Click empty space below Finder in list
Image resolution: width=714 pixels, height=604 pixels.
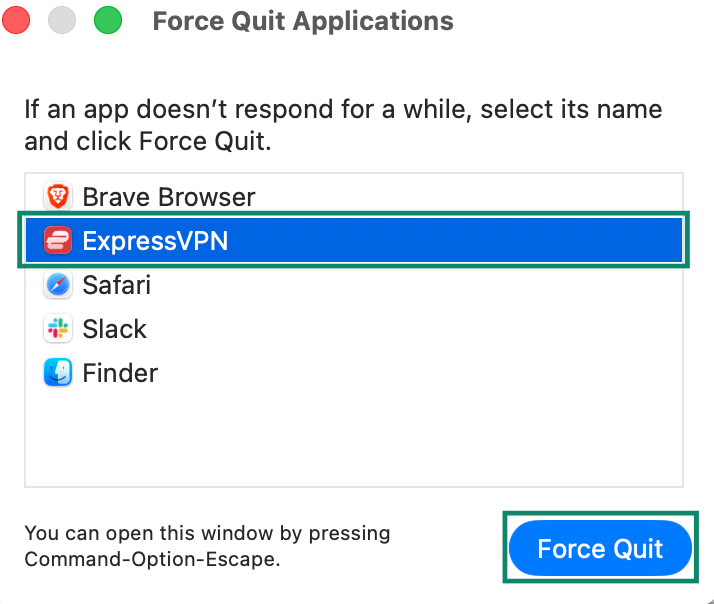(354, 437)
